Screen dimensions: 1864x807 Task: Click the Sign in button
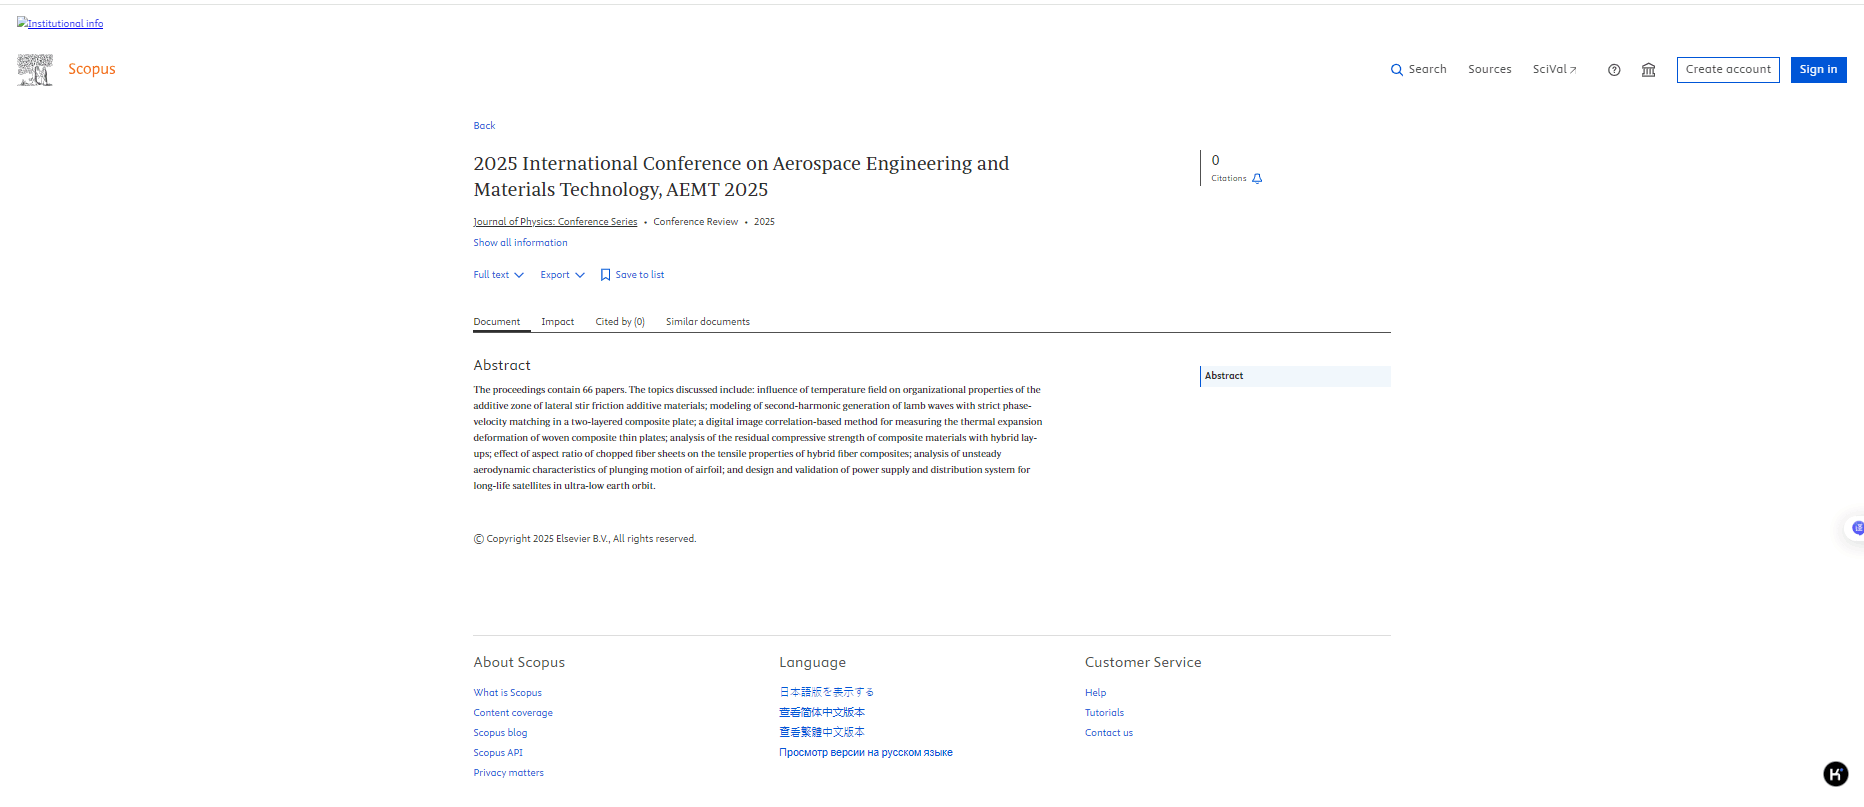(x=1818, y=70)
